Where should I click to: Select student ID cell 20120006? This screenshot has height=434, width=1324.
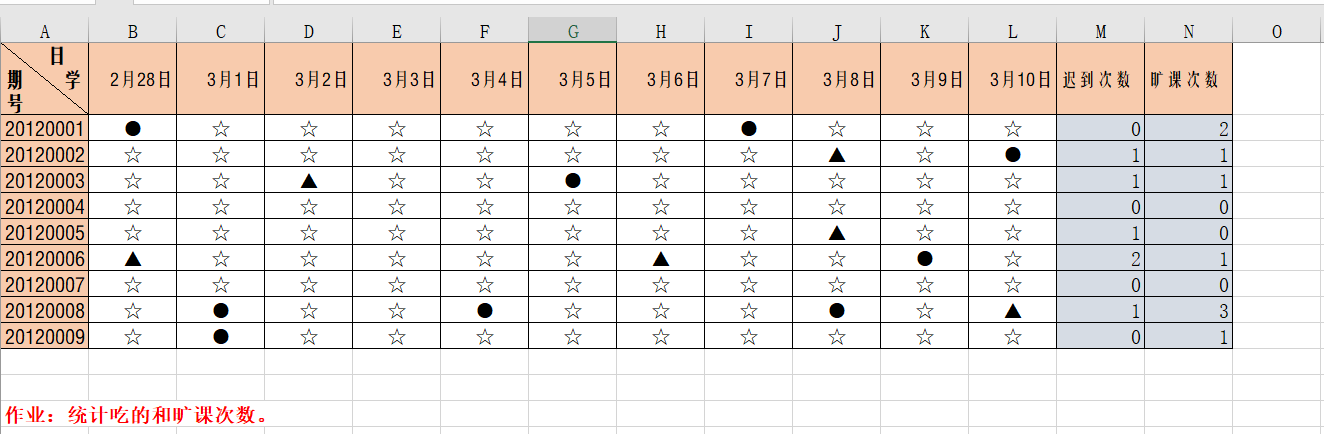click(45, 258)
